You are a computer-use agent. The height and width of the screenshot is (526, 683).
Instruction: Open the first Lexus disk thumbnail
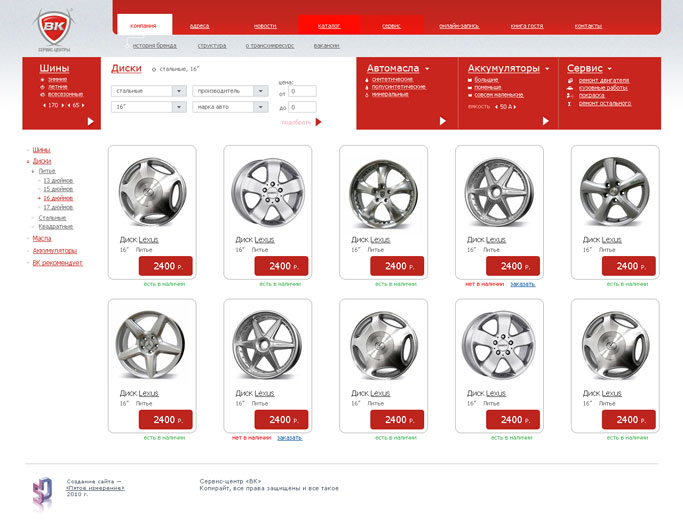coord(152,192)
